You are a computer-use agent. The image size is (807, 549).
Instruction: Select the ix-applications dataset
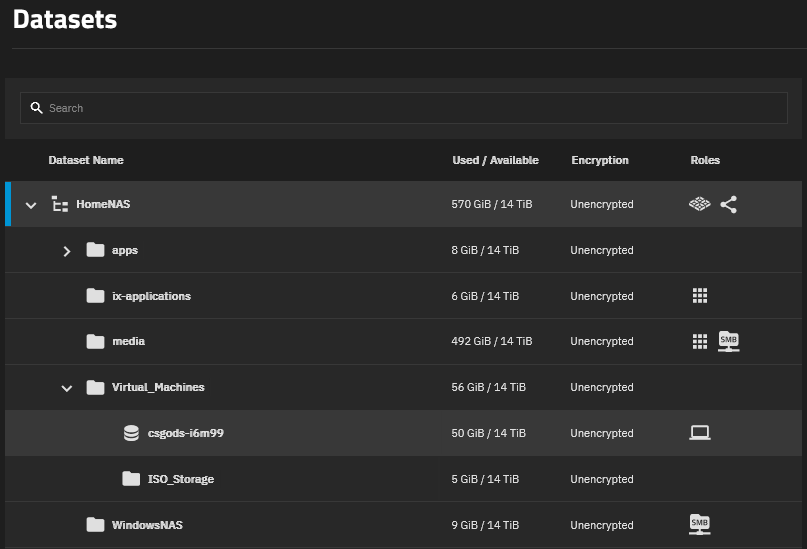(151, 296)
